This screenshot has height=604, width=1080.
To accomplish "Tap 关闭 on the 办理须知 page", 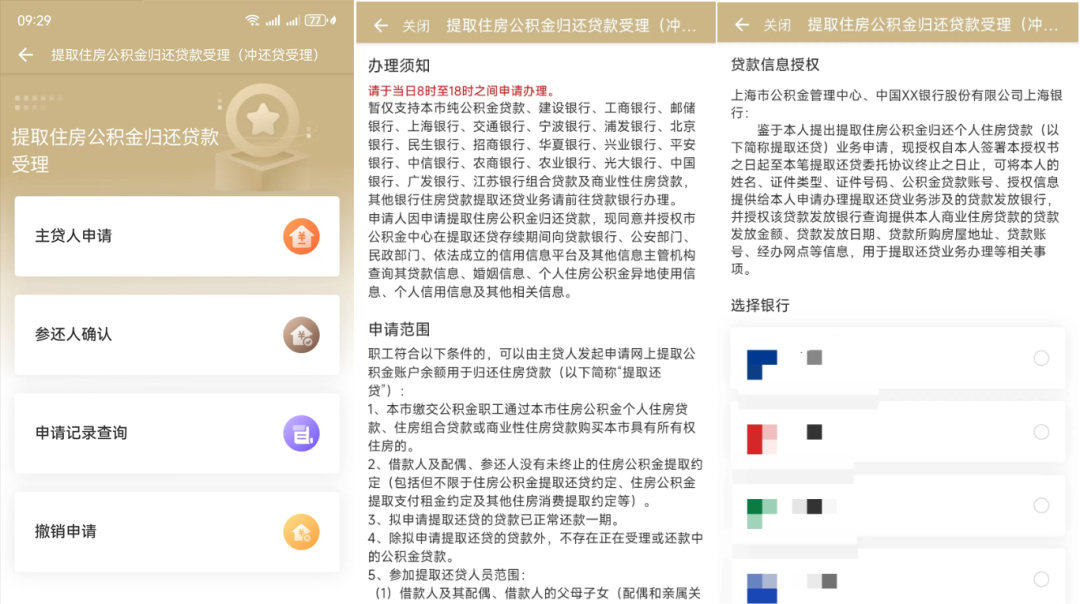I will point(416,25).
